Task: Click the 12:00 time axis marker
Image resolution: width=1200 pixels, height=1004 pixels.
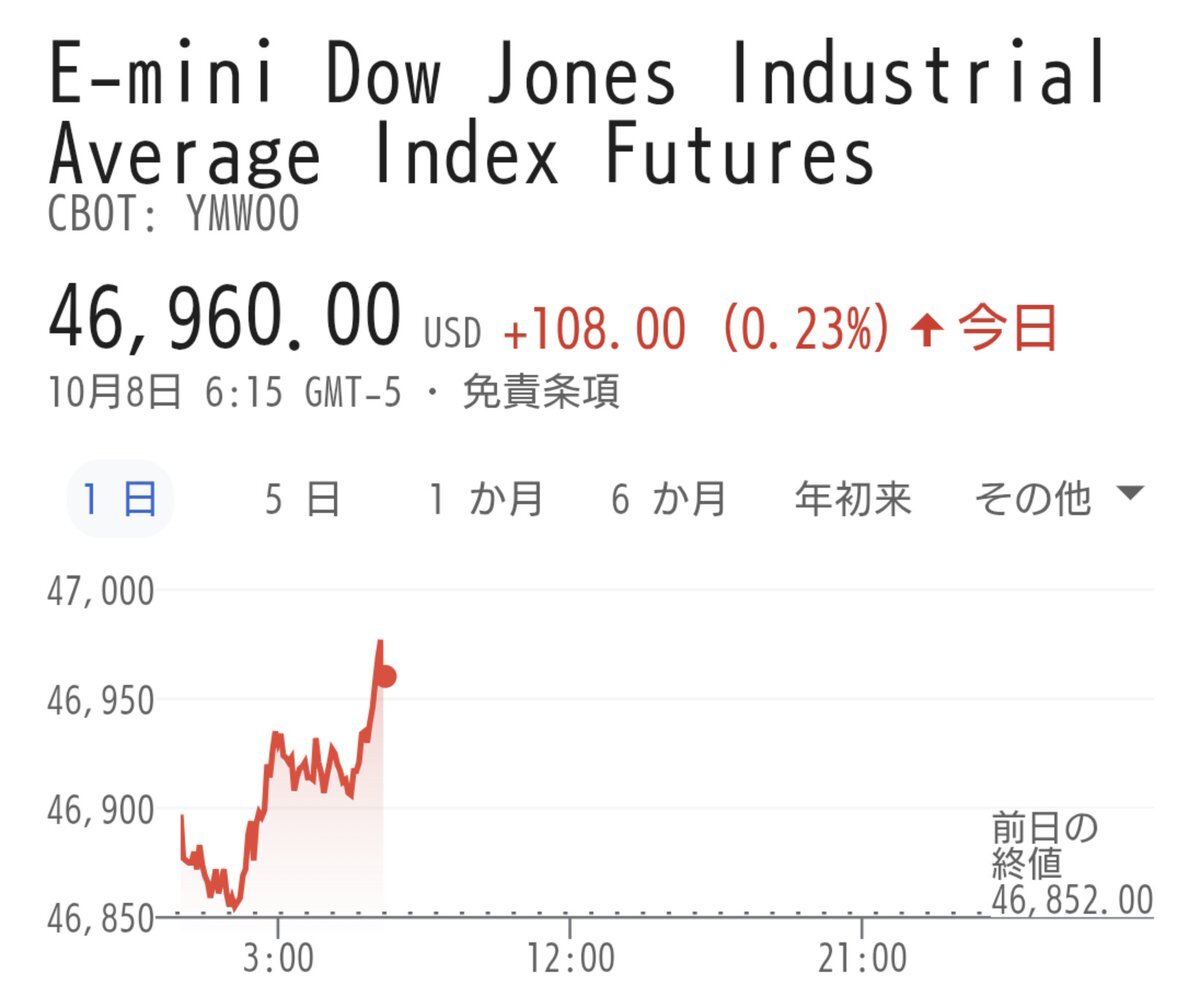Action: (x=568, y=958)
